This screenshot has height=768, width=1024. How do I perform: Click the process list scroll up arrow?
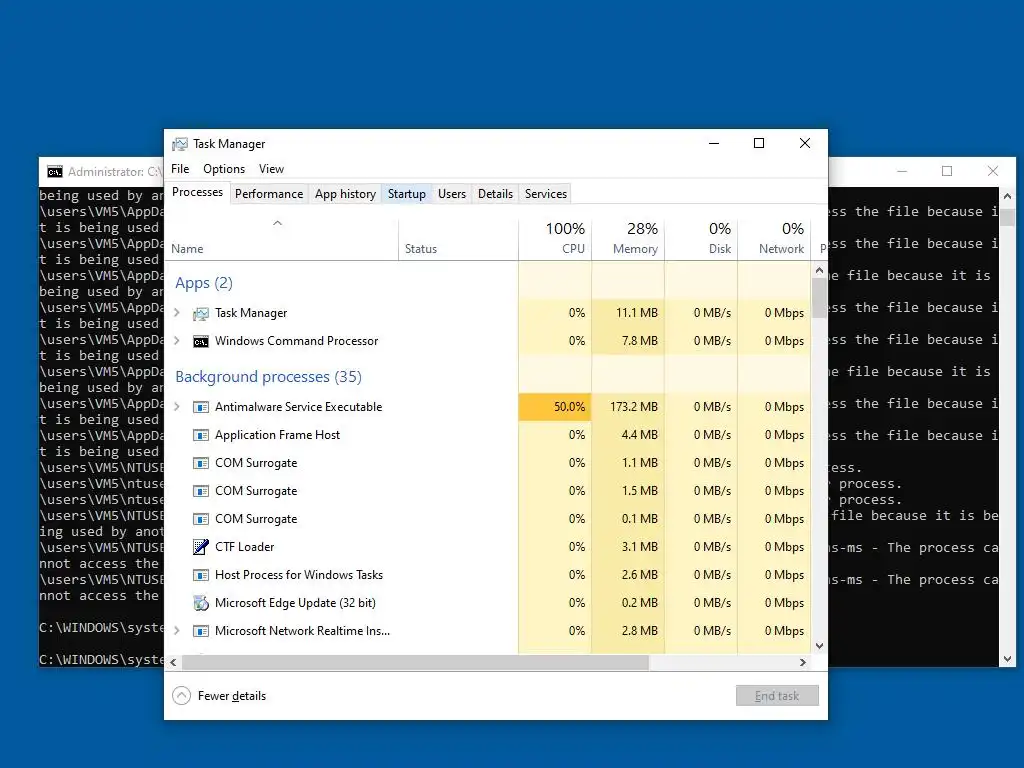pyautogui.click(x=820, y=270)
